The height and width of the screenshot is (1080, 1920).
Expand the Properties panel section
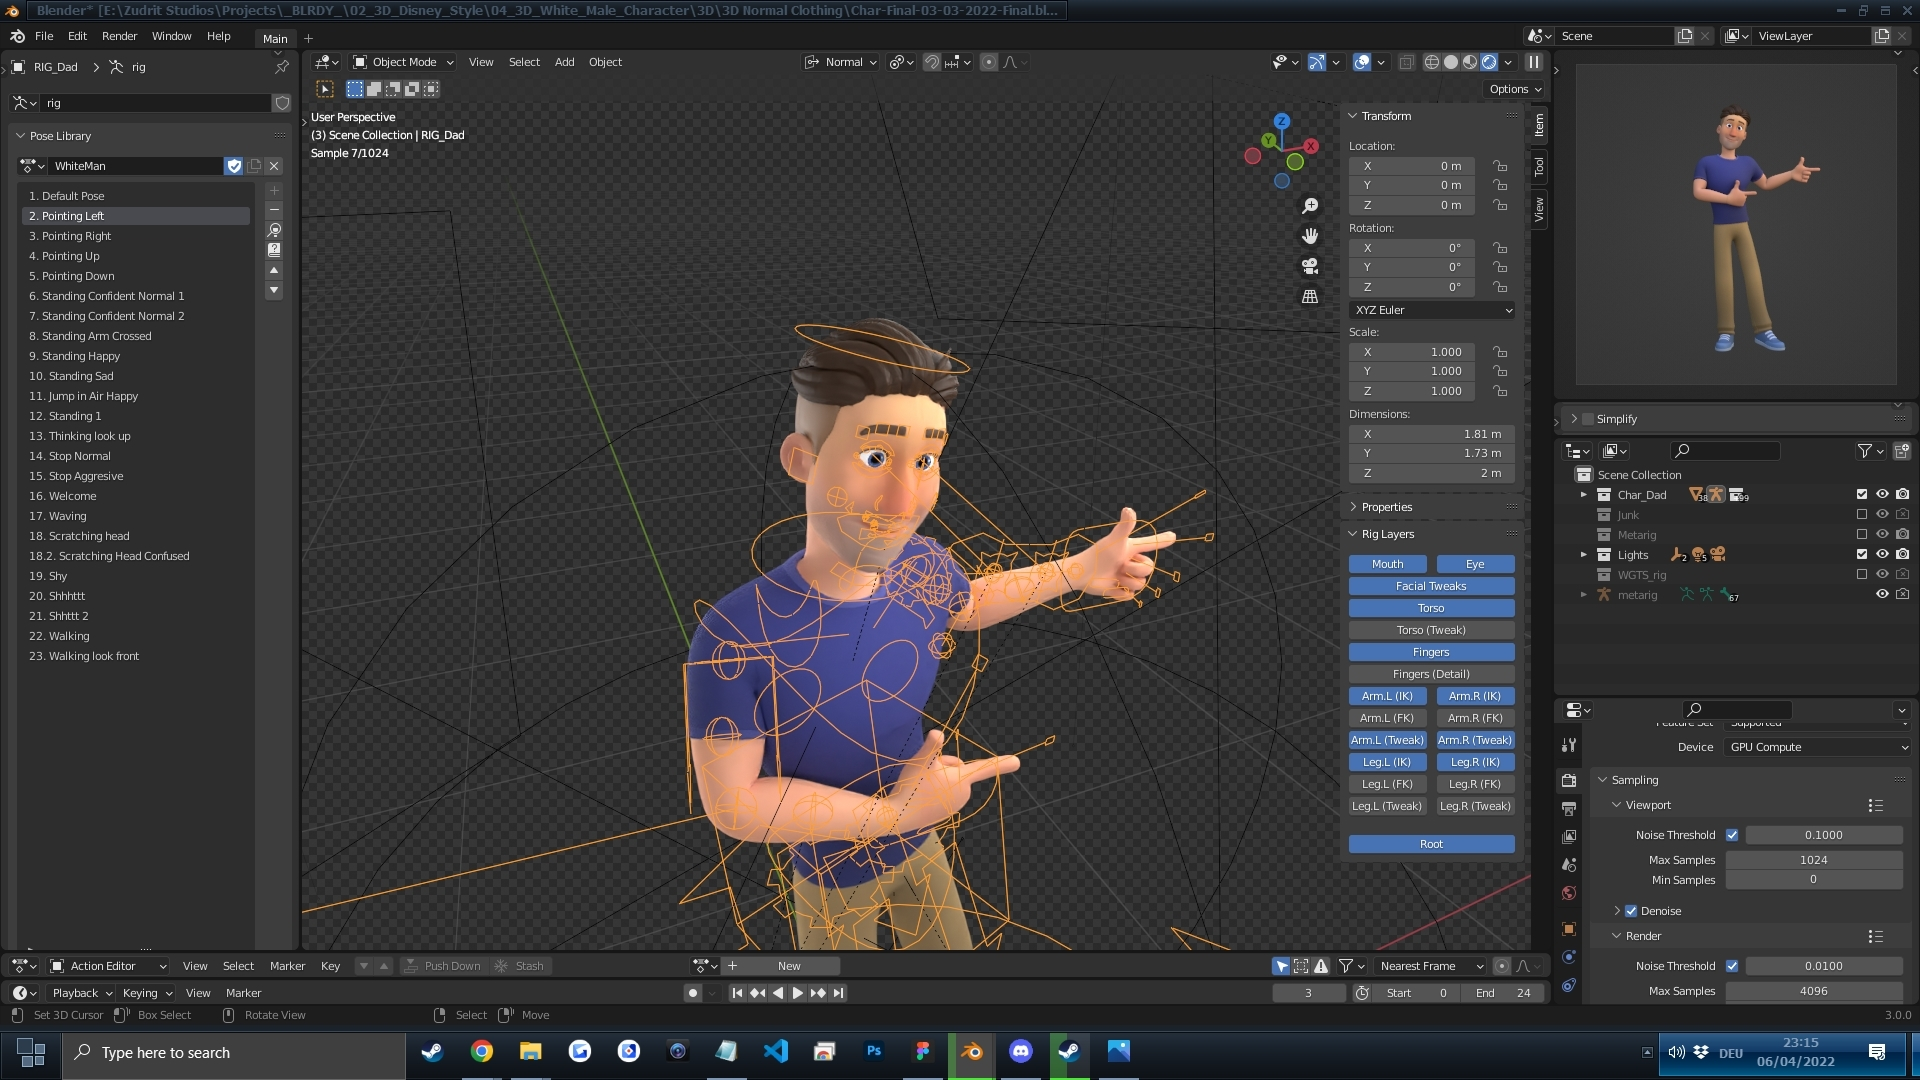[1386, 507]
